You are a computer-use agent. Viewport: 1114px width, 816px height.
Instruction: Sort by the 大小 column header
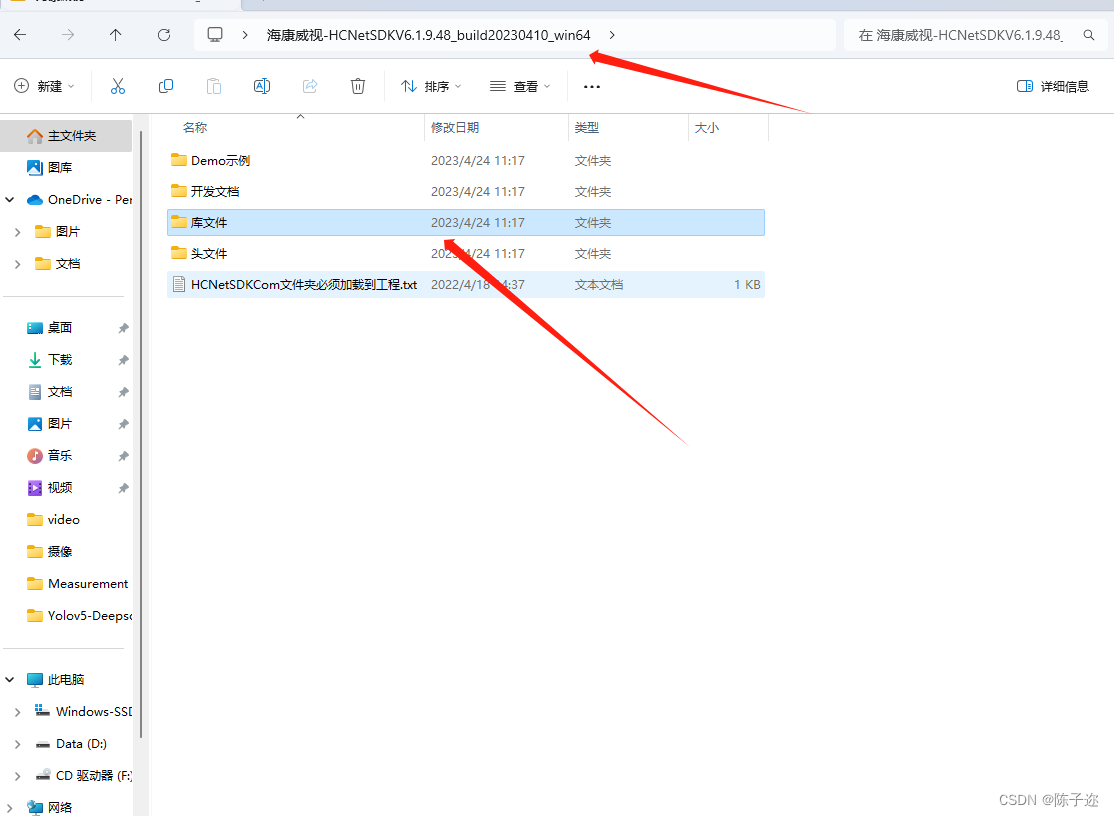(707, 127)
